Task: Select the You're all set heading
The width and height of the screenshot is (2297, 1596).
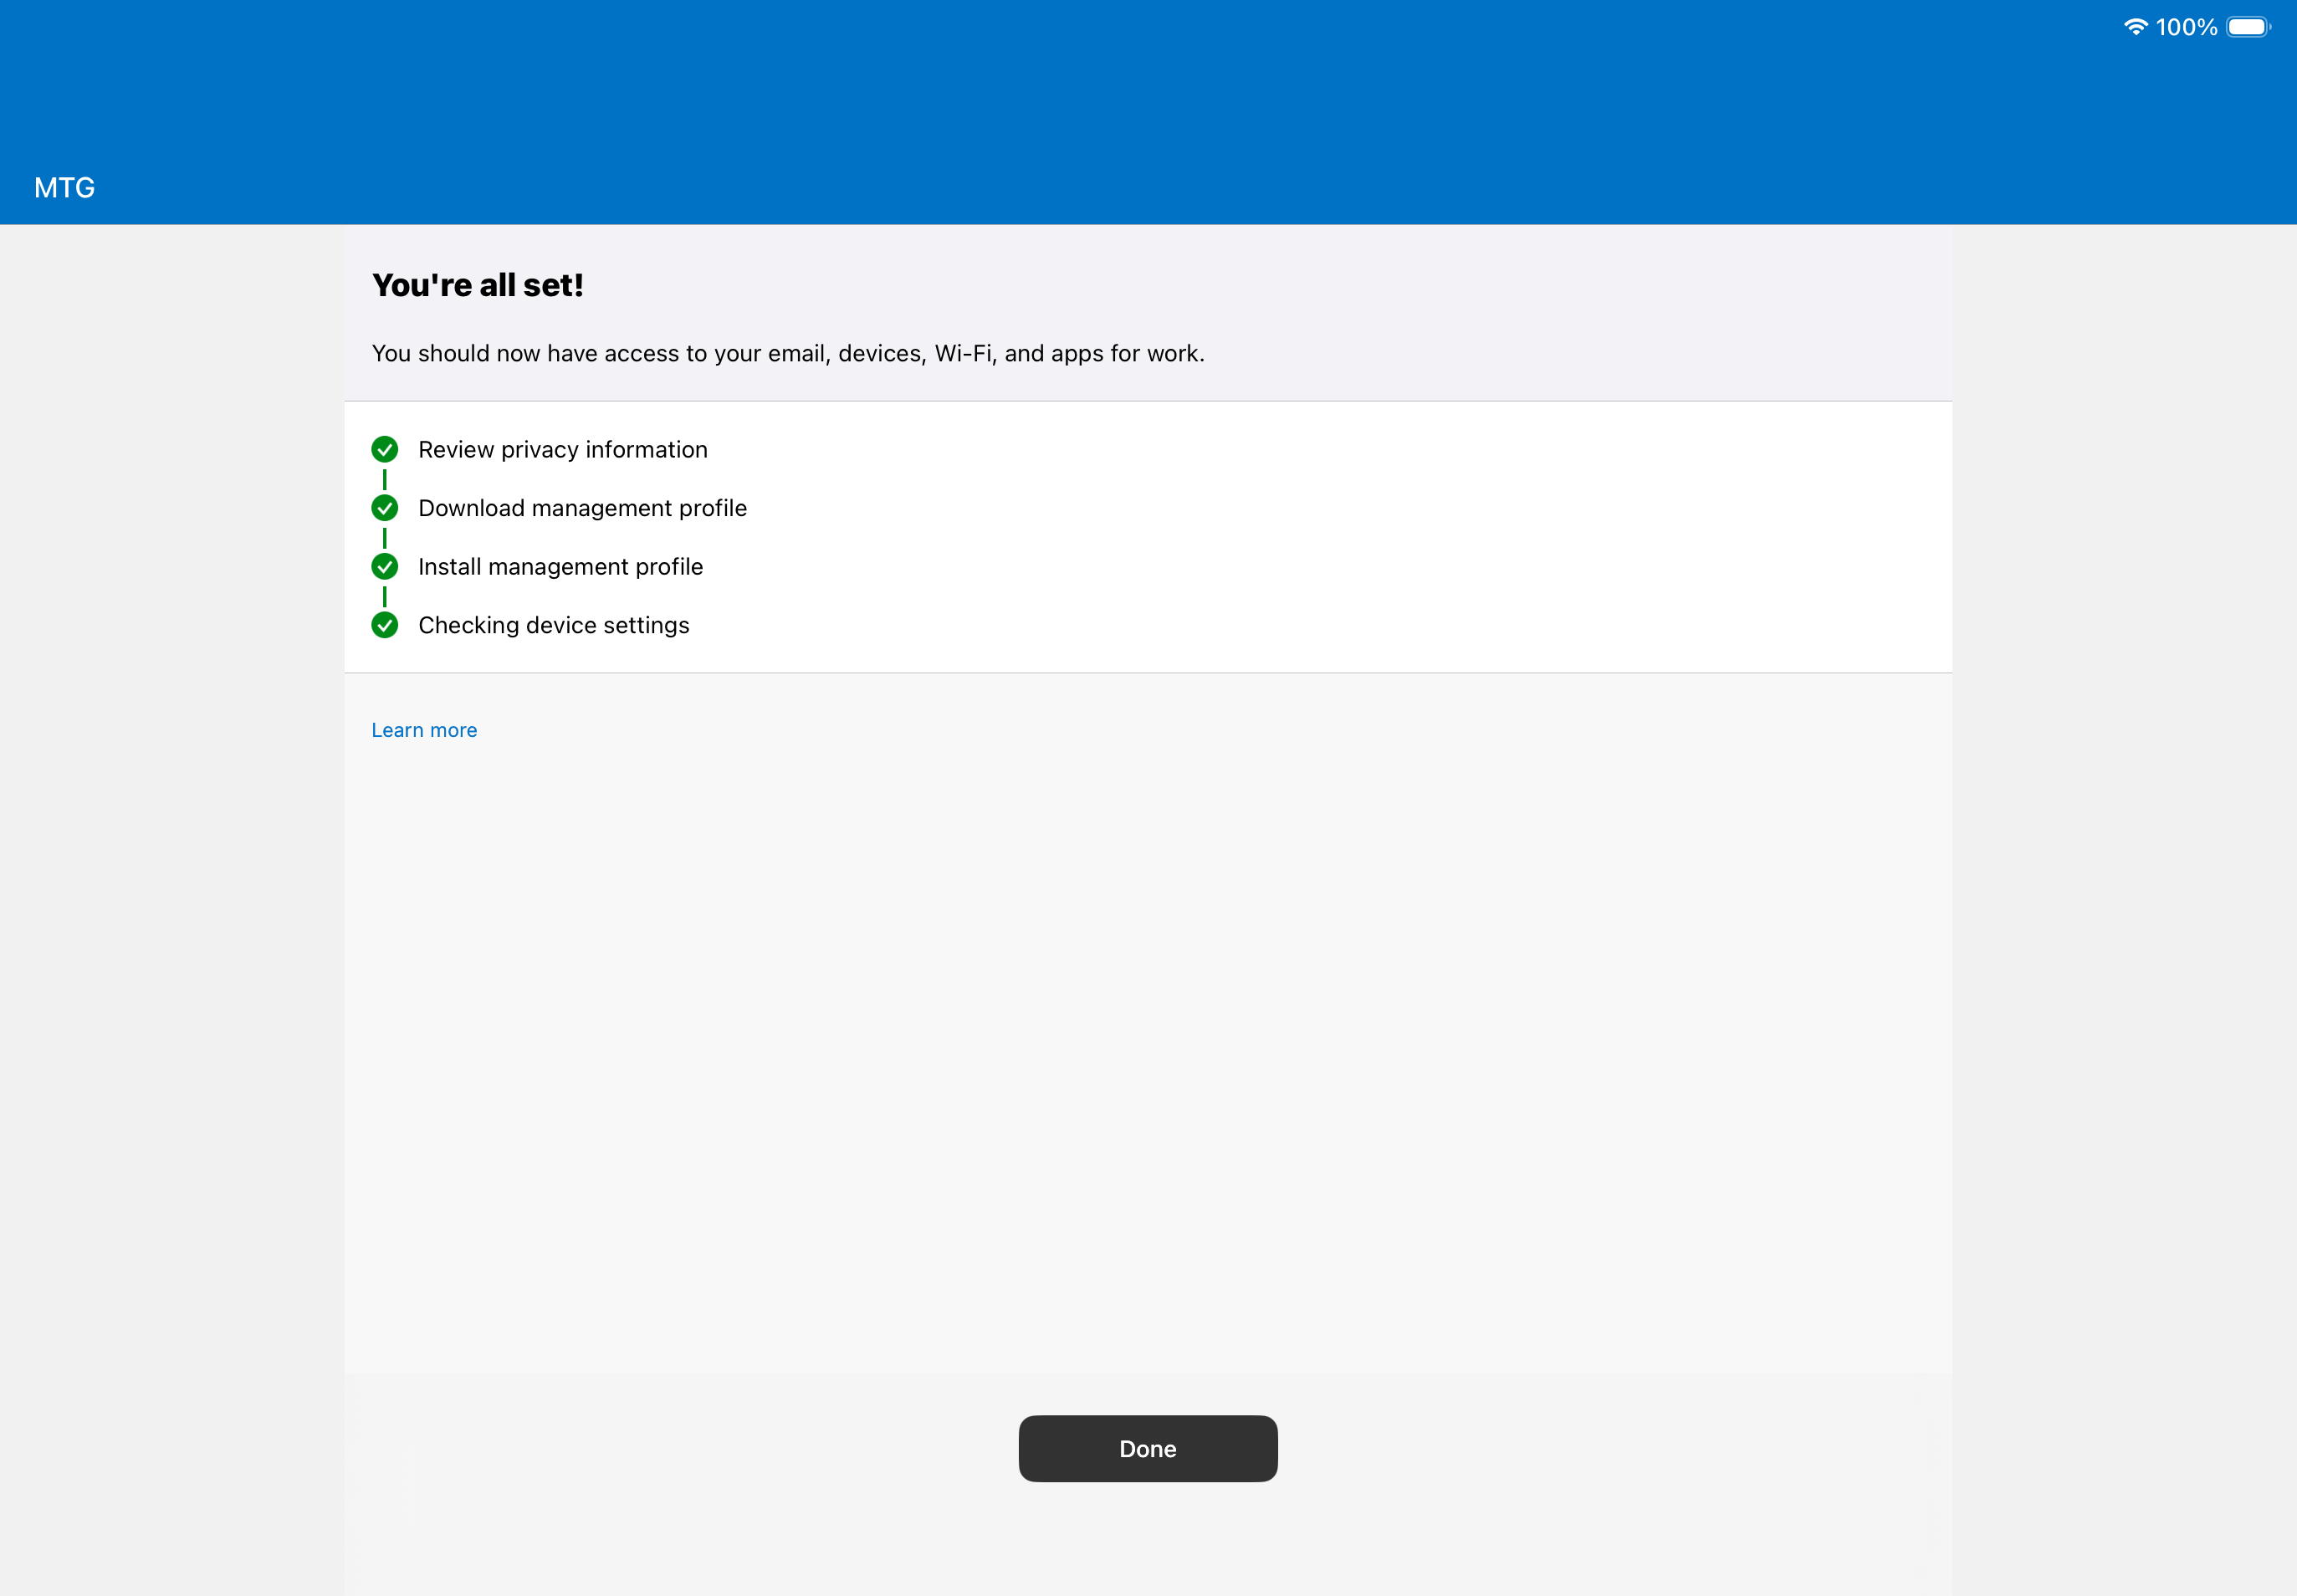Action: (x=479, y=284)
